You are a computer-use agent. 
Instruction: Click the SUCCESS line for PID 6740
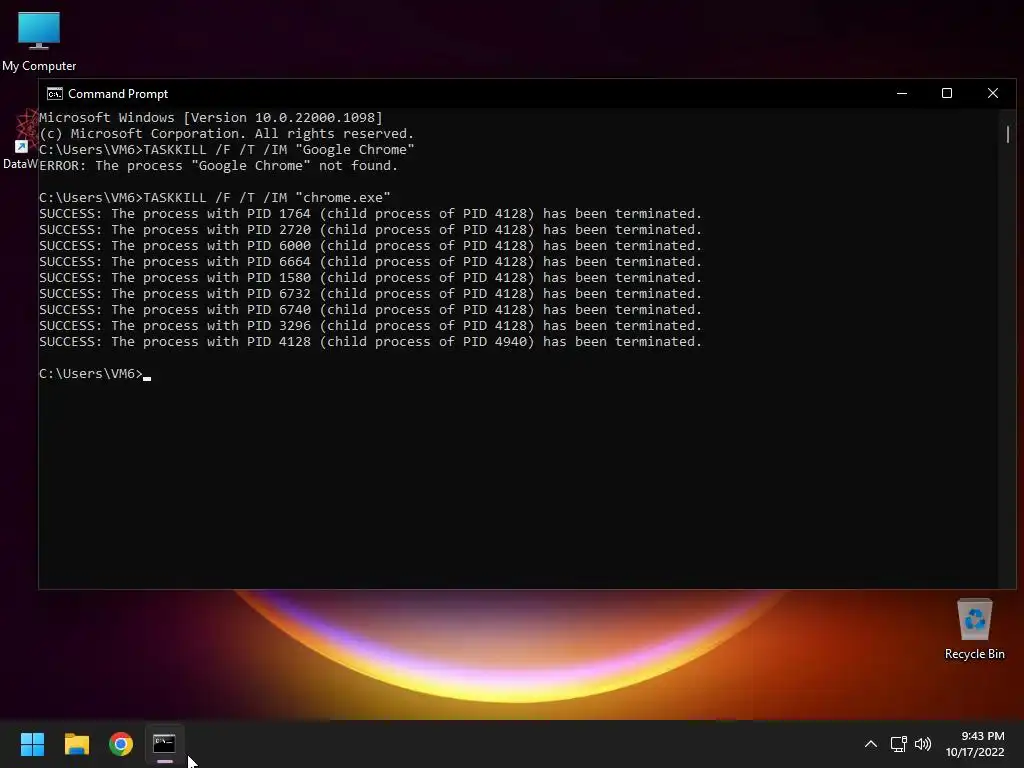[x=370, y=310]
